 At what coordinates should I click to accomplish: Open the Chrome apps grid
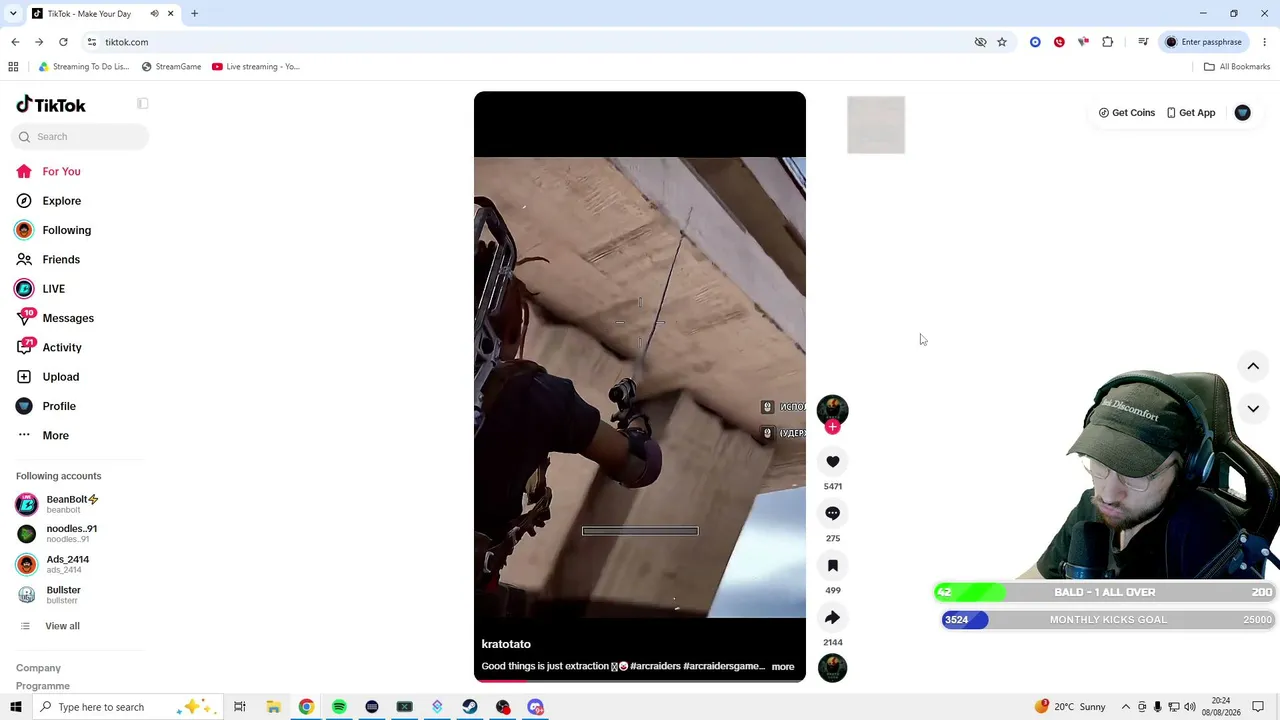click(13, 67)
